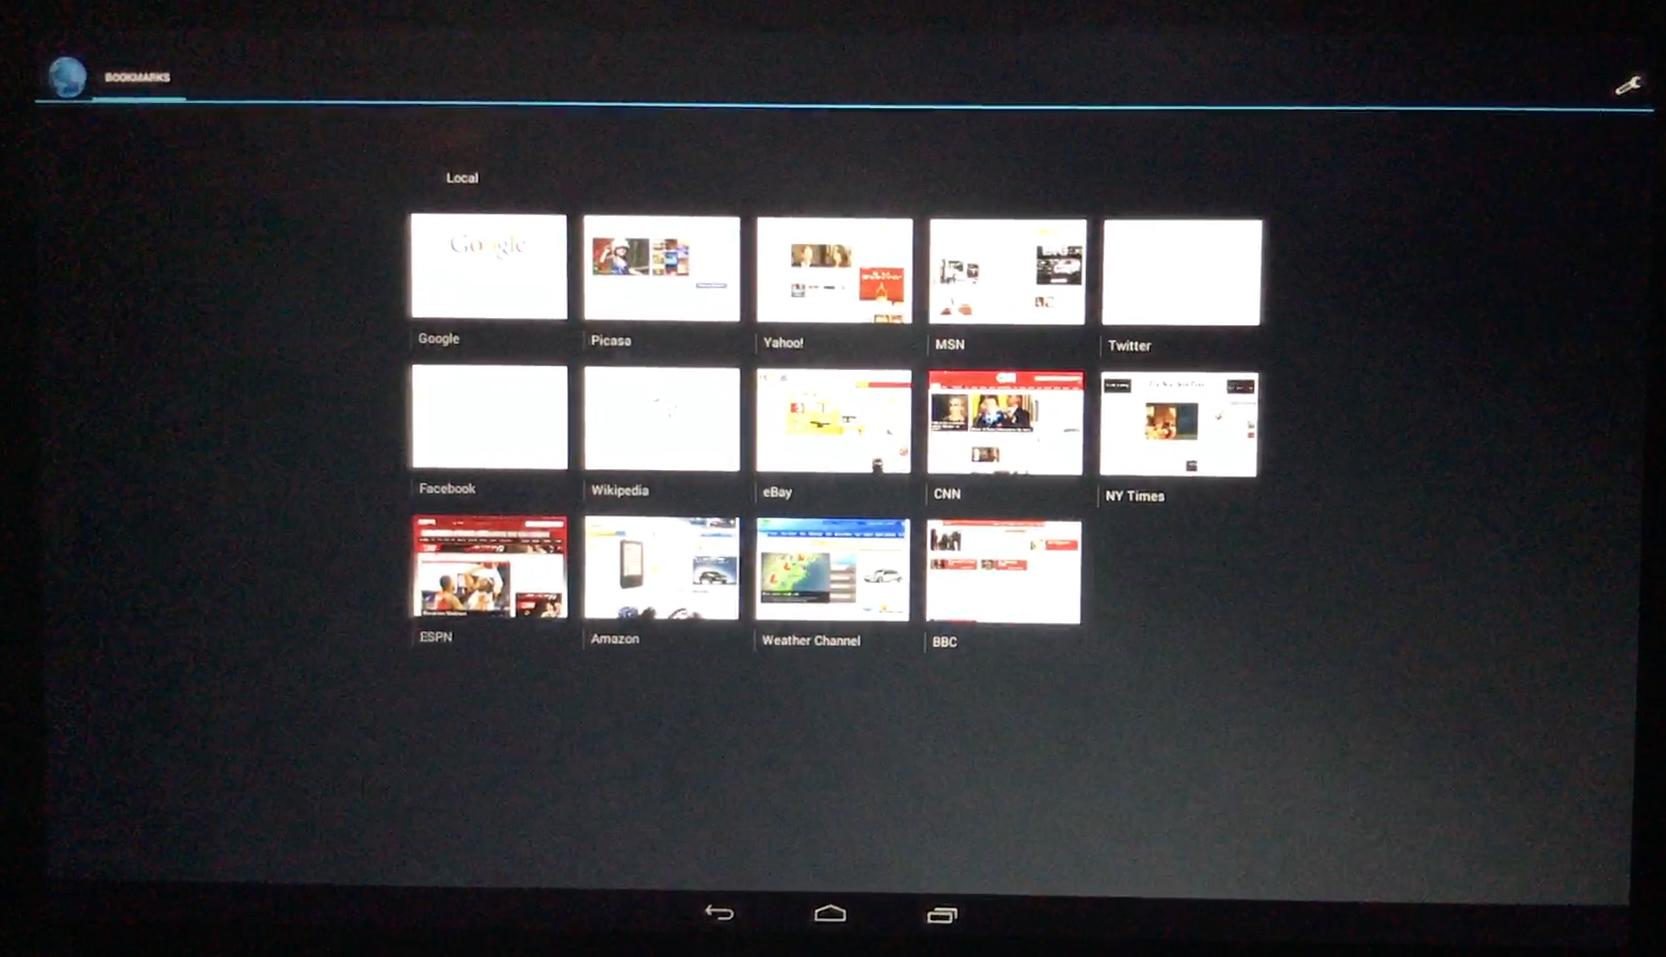Click the MSN label text
This screenshot has width=1666, height=957.
(x=950, y=344)
